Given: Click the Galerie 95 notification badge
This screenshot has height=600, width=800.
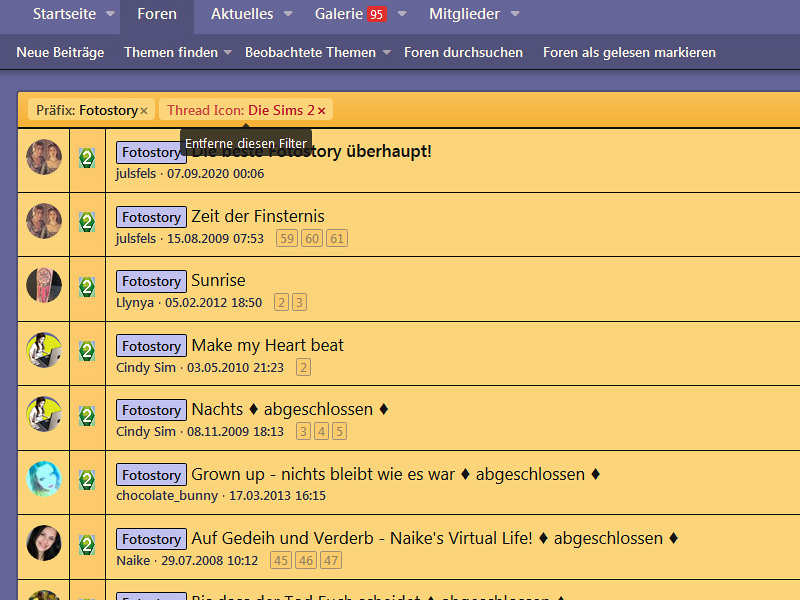Looking at the screenshot, I should (377, 14).
